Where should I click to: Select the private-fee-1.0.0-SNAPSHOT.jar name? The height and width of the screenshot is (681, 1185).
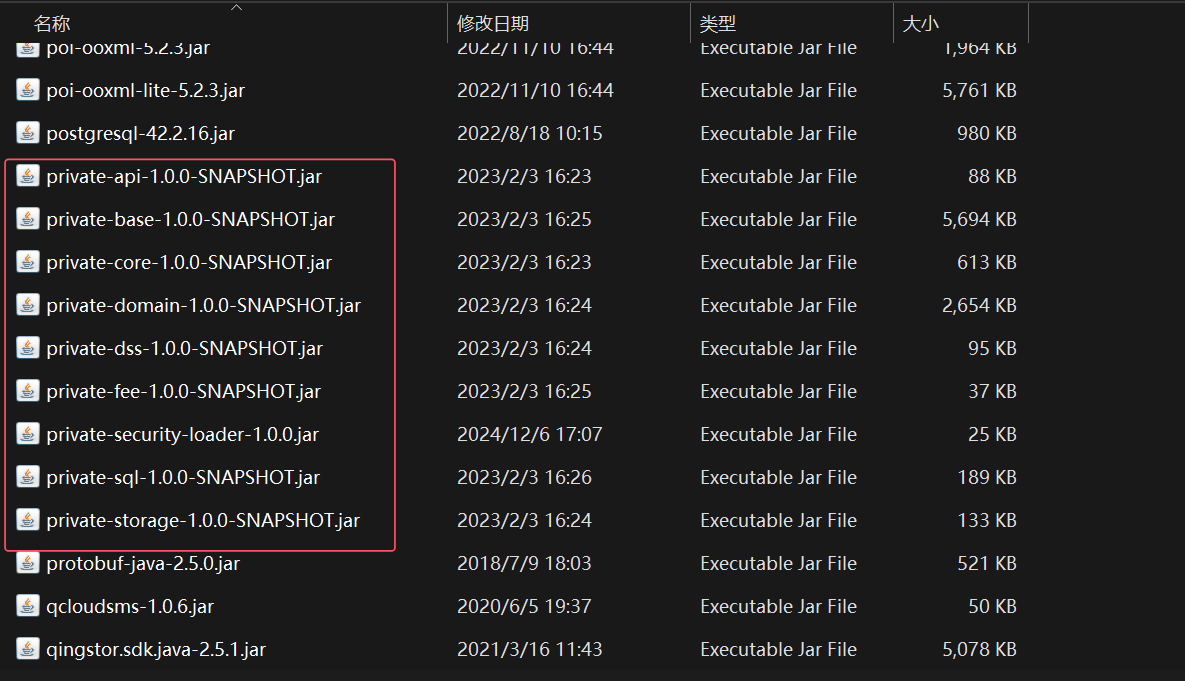click(x=183, y=391)
